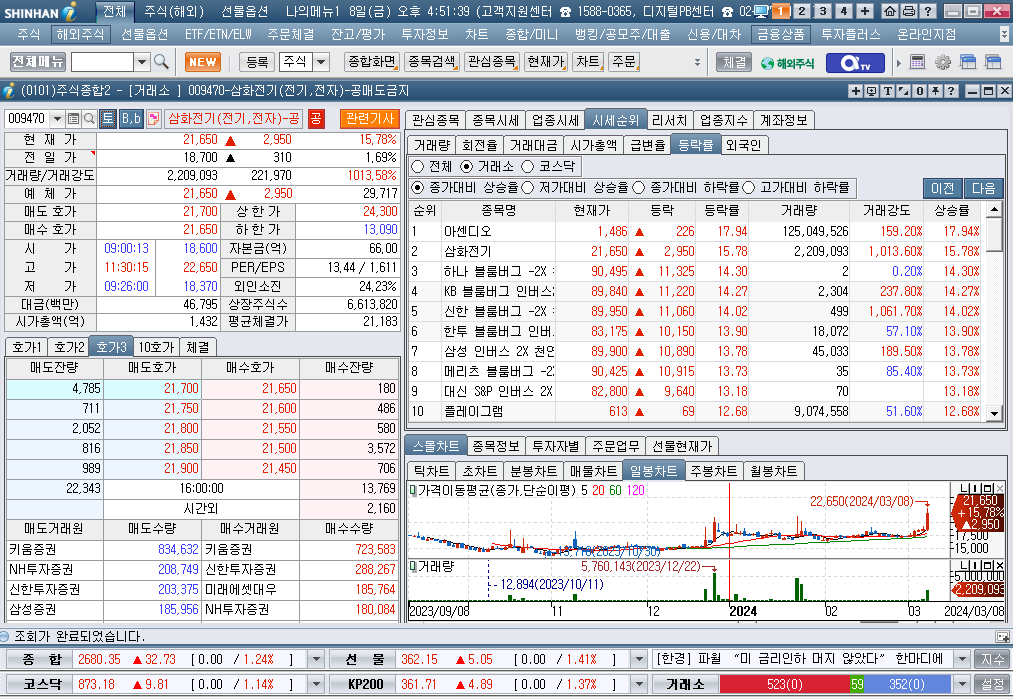Click the home icon in the title bar
The height and width of the screenshot is (699, 1013).
pyautogui.click(x=890, y=11)
